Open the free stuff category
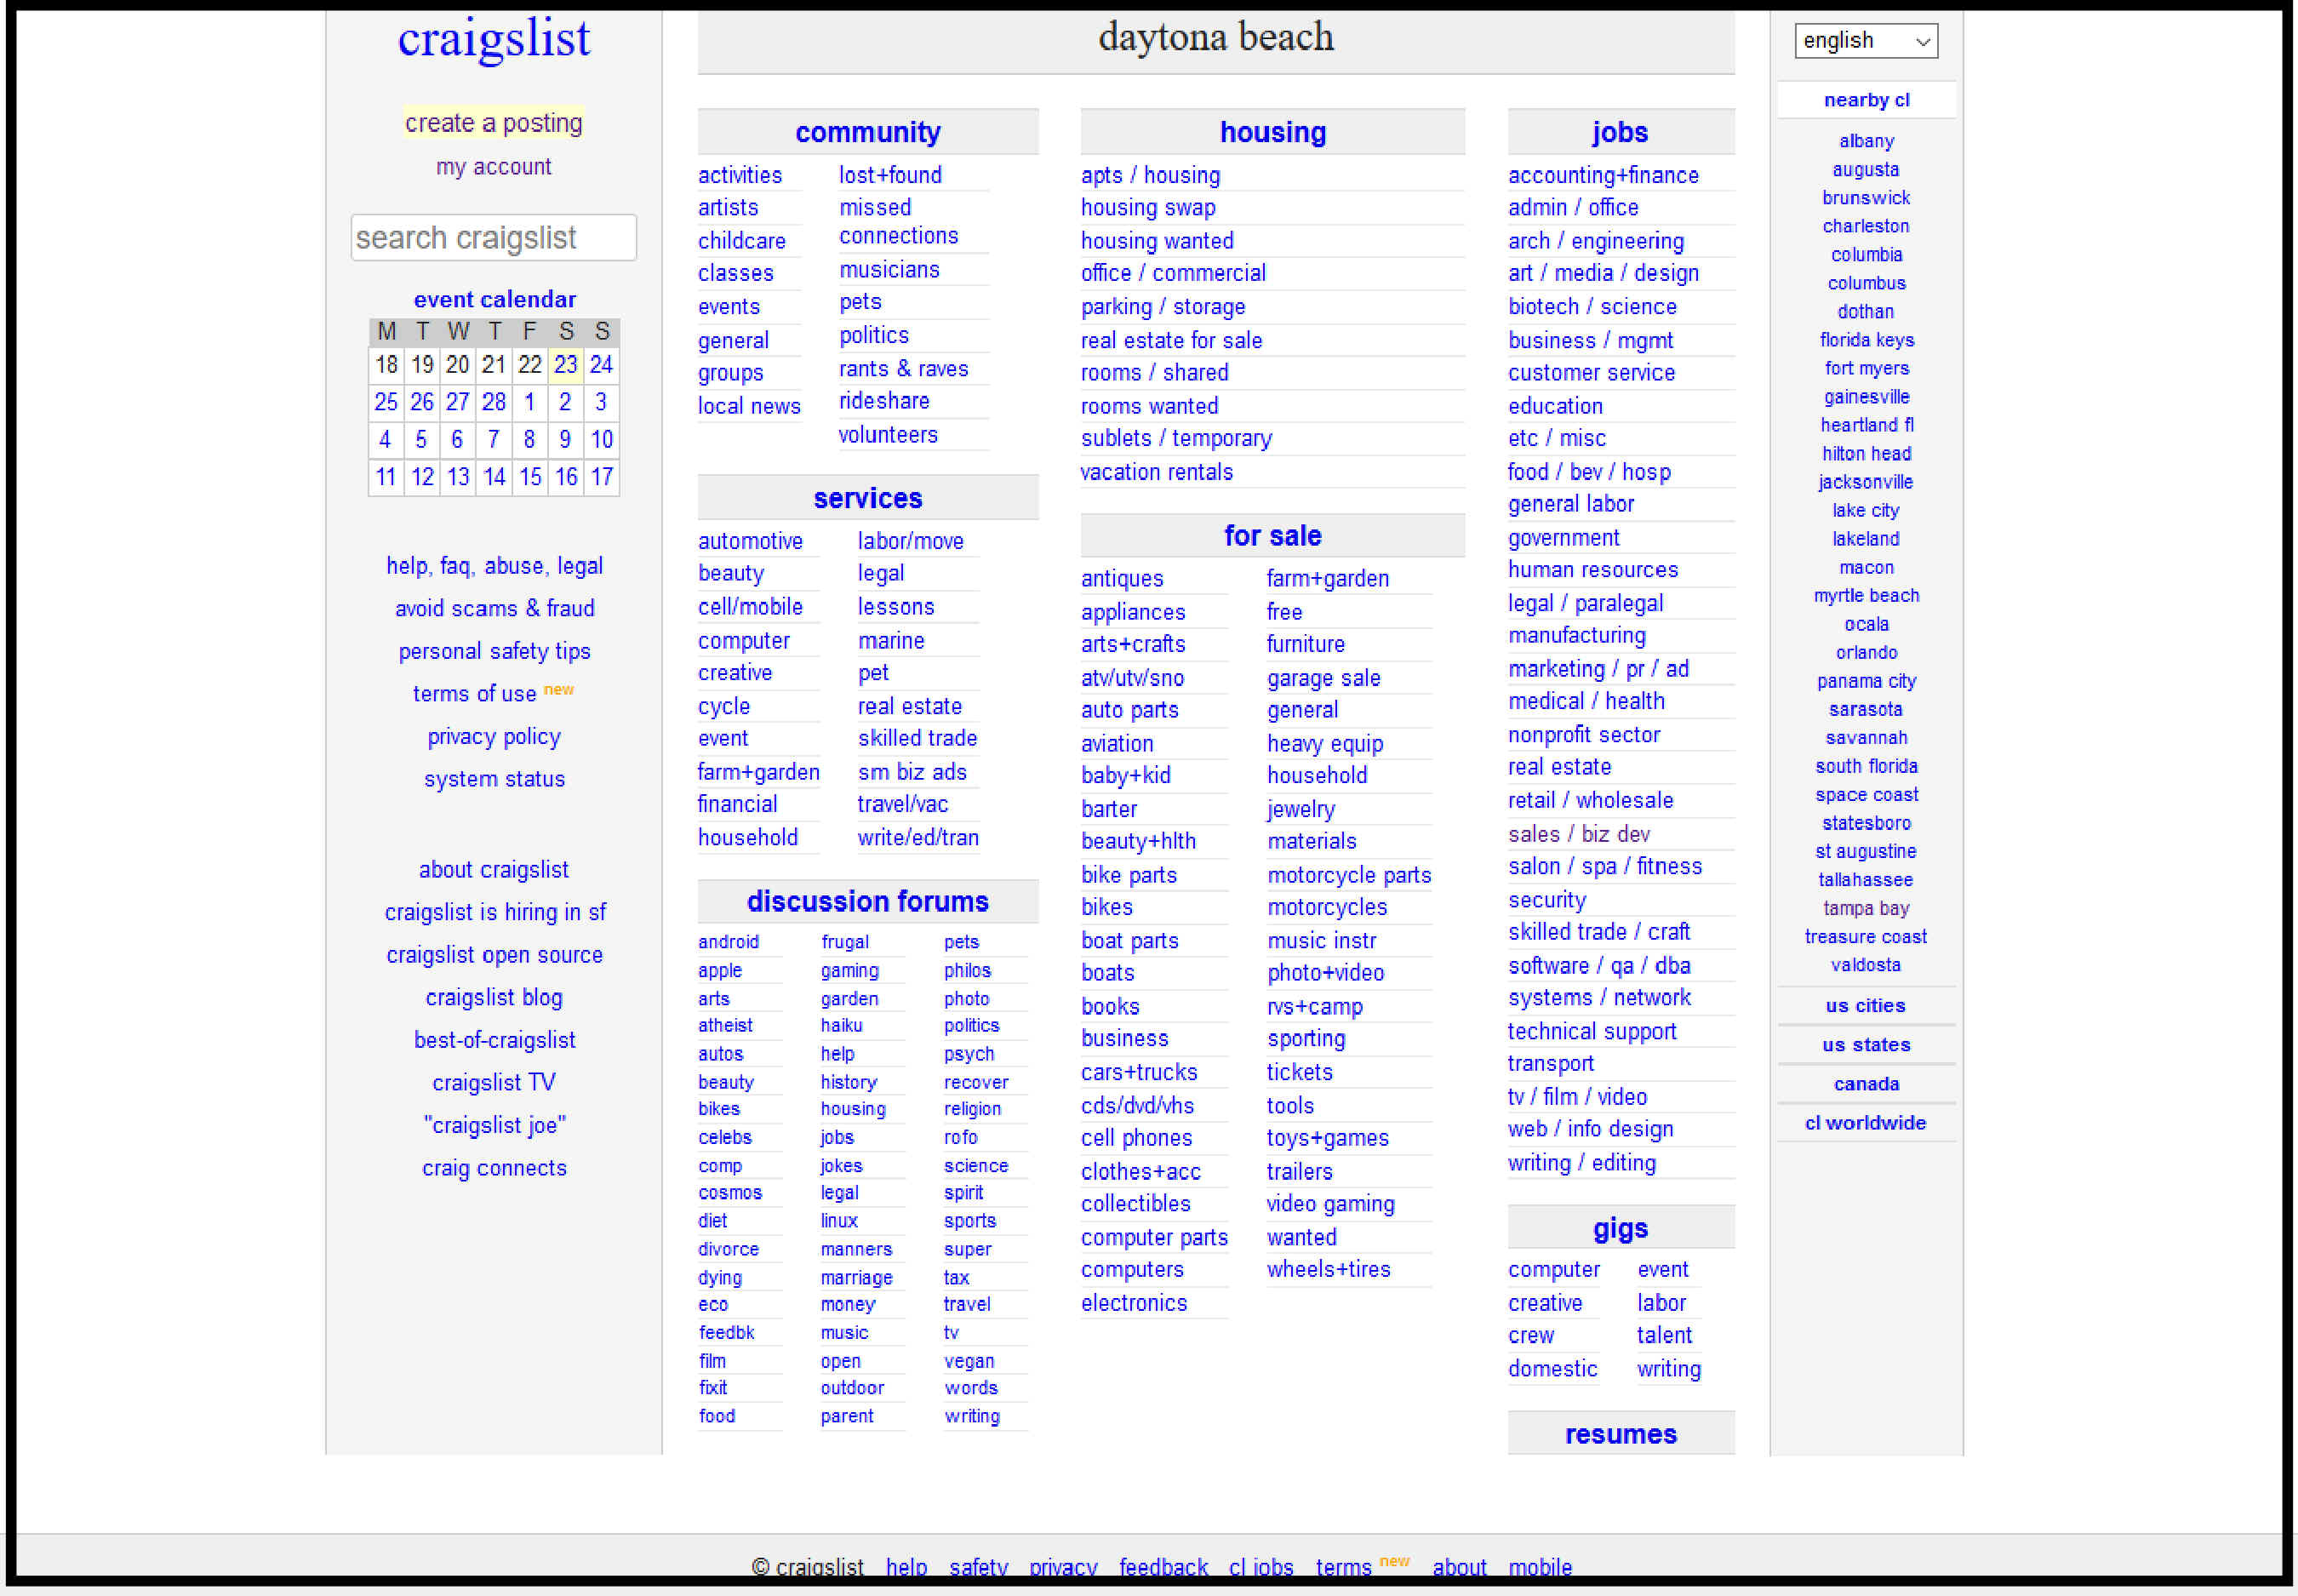The image size is (2298, 1596). pyautogui.click(x=1284, y=611)
